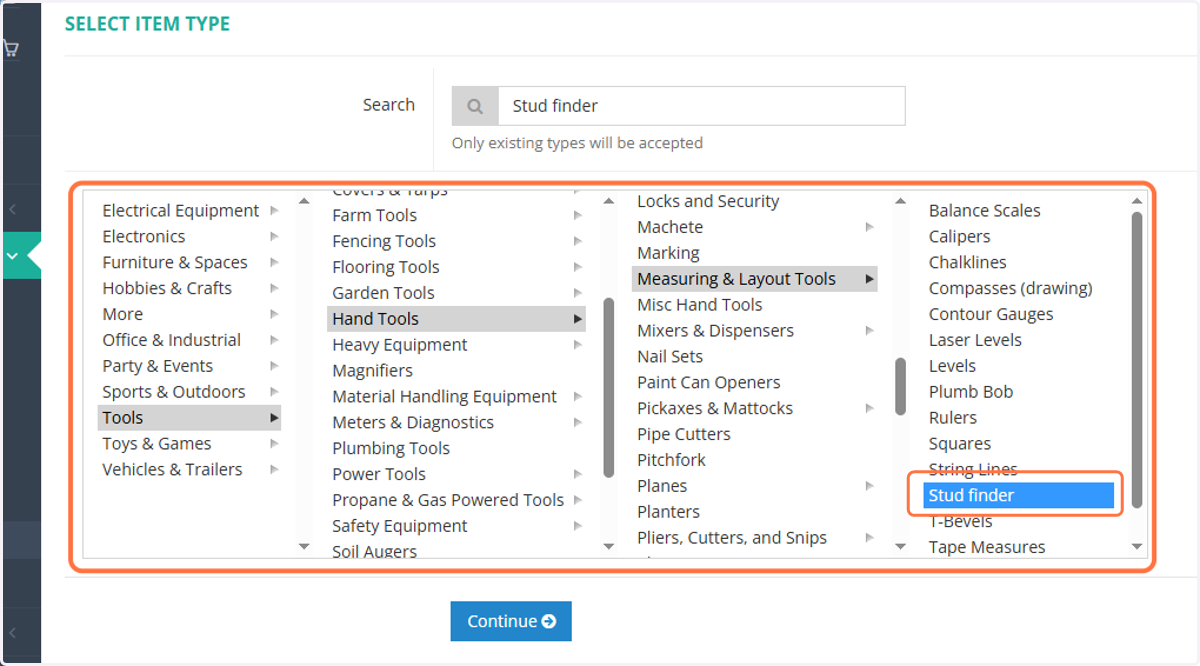Choose Heavy Equipment subcategory
This screenshot has width=1200, height=666.
400,345
